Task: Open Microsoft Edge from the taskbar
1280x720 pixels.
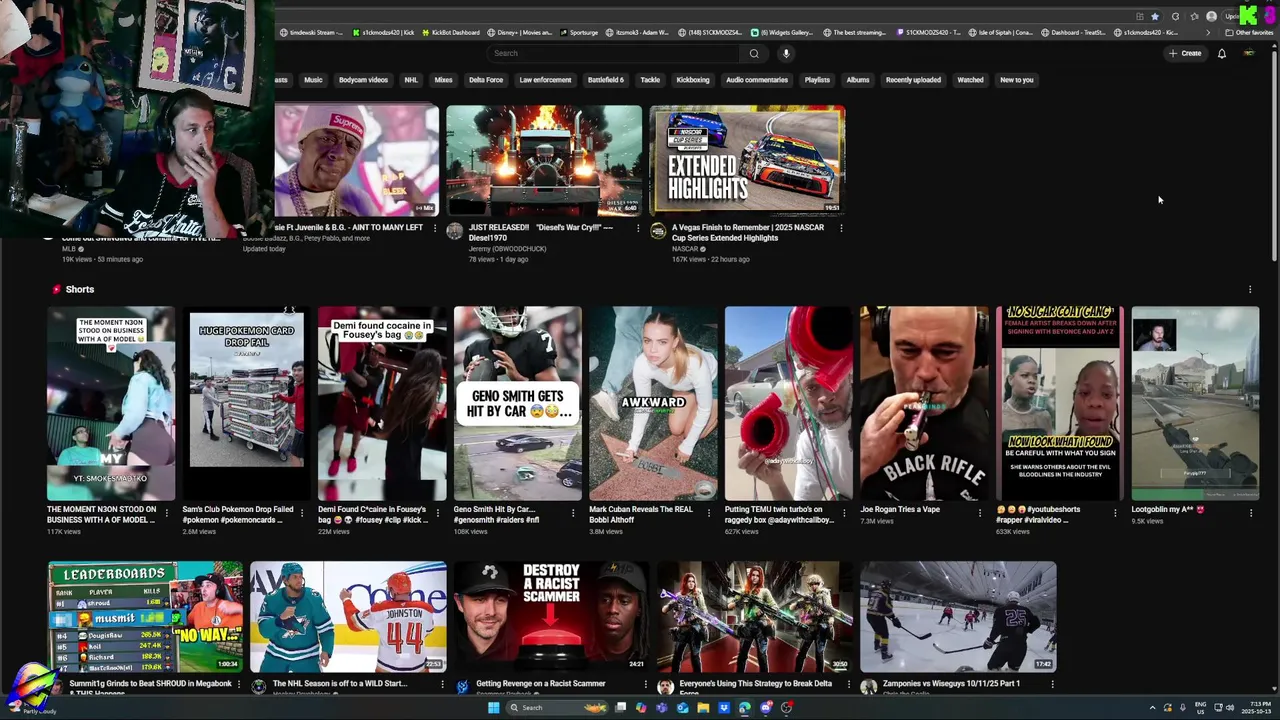Action: 745,708
